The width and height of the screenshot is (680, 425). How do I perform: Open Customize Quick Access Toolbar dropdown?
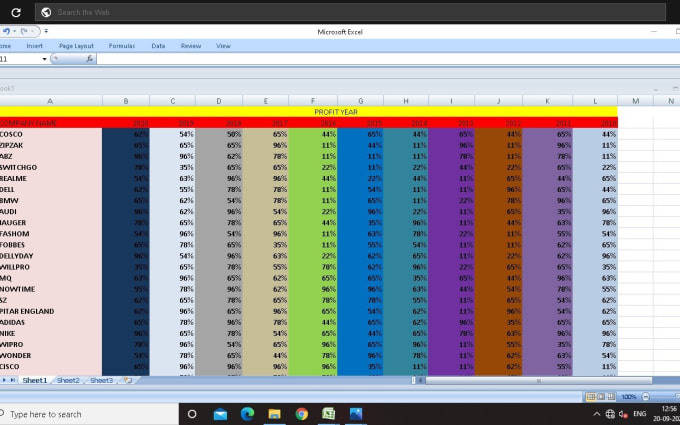[46, 31]
